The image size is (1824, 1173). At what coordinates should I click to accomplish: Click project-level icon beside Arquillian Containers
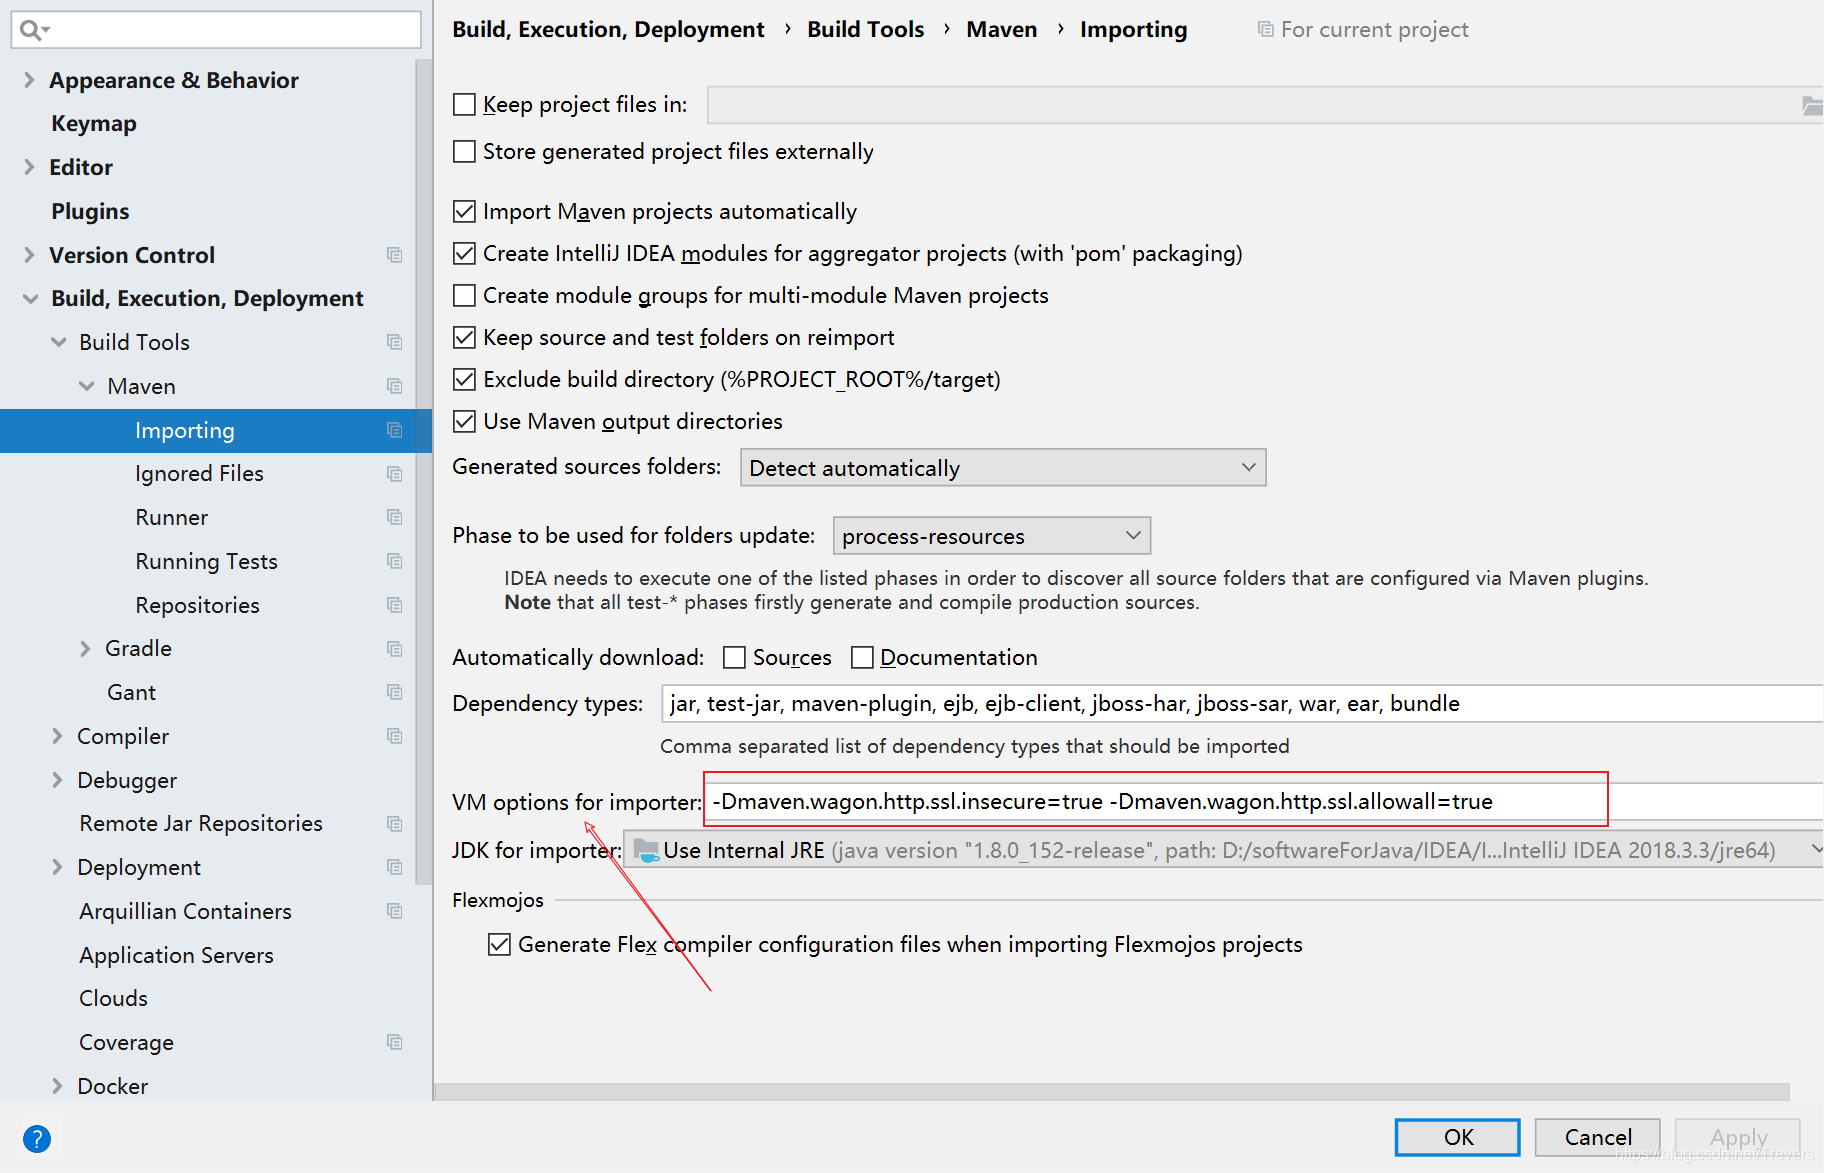[x=395, y=911]
